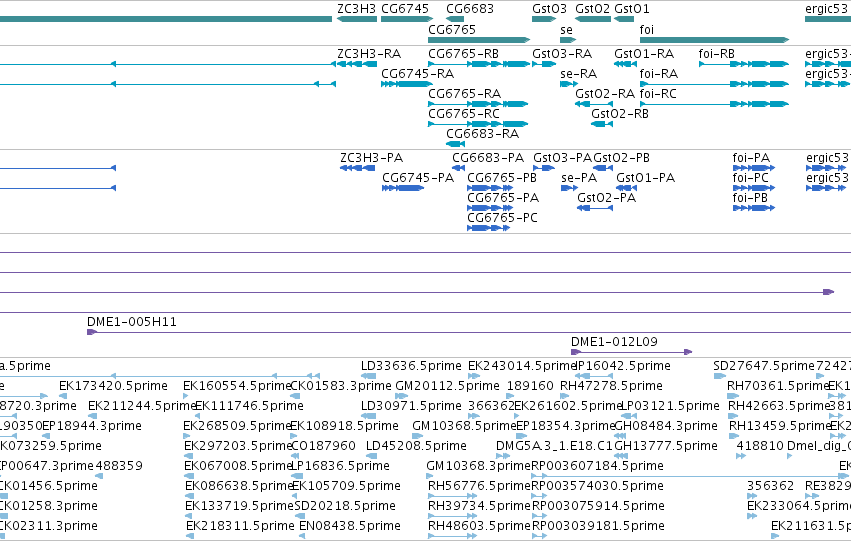851x541 pixels.
Task: Click EST RH70361.5prime
Action: (x=778, y=386)
